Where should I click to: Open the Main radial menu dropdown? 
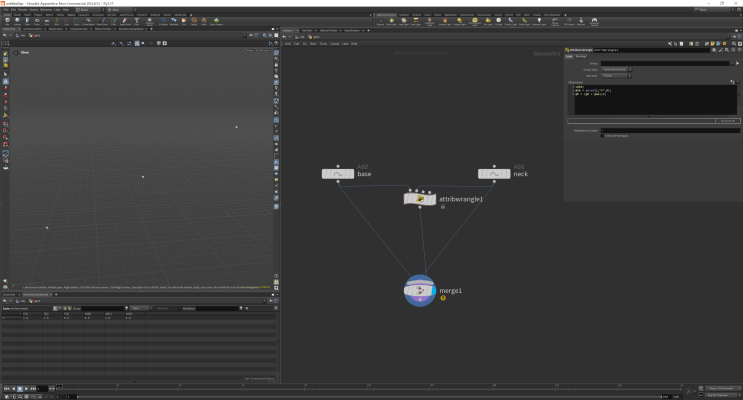click(121, 9)
